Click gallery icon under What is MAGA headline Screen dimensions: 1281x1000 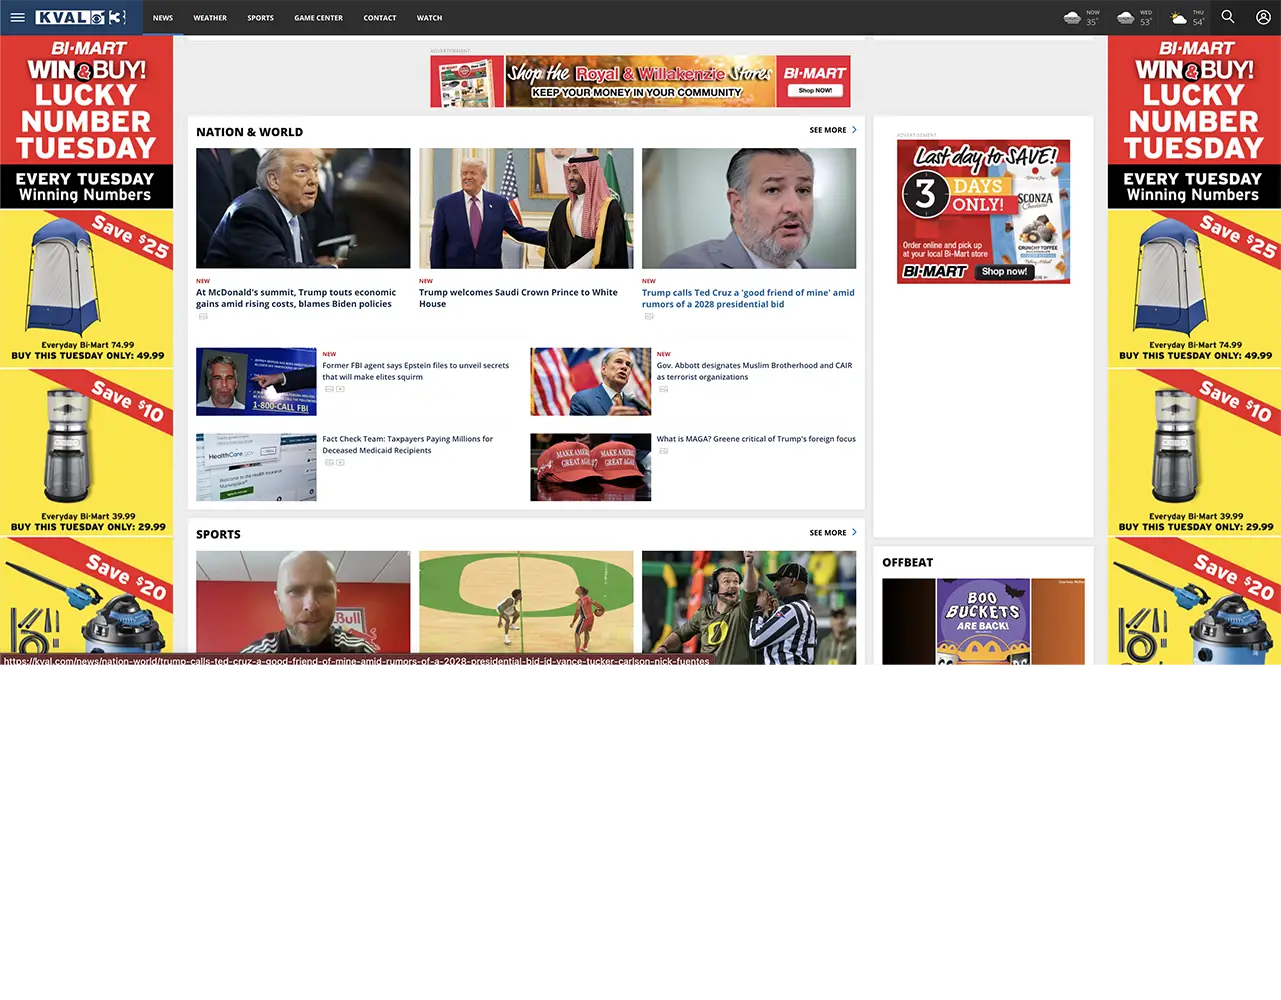663,451
